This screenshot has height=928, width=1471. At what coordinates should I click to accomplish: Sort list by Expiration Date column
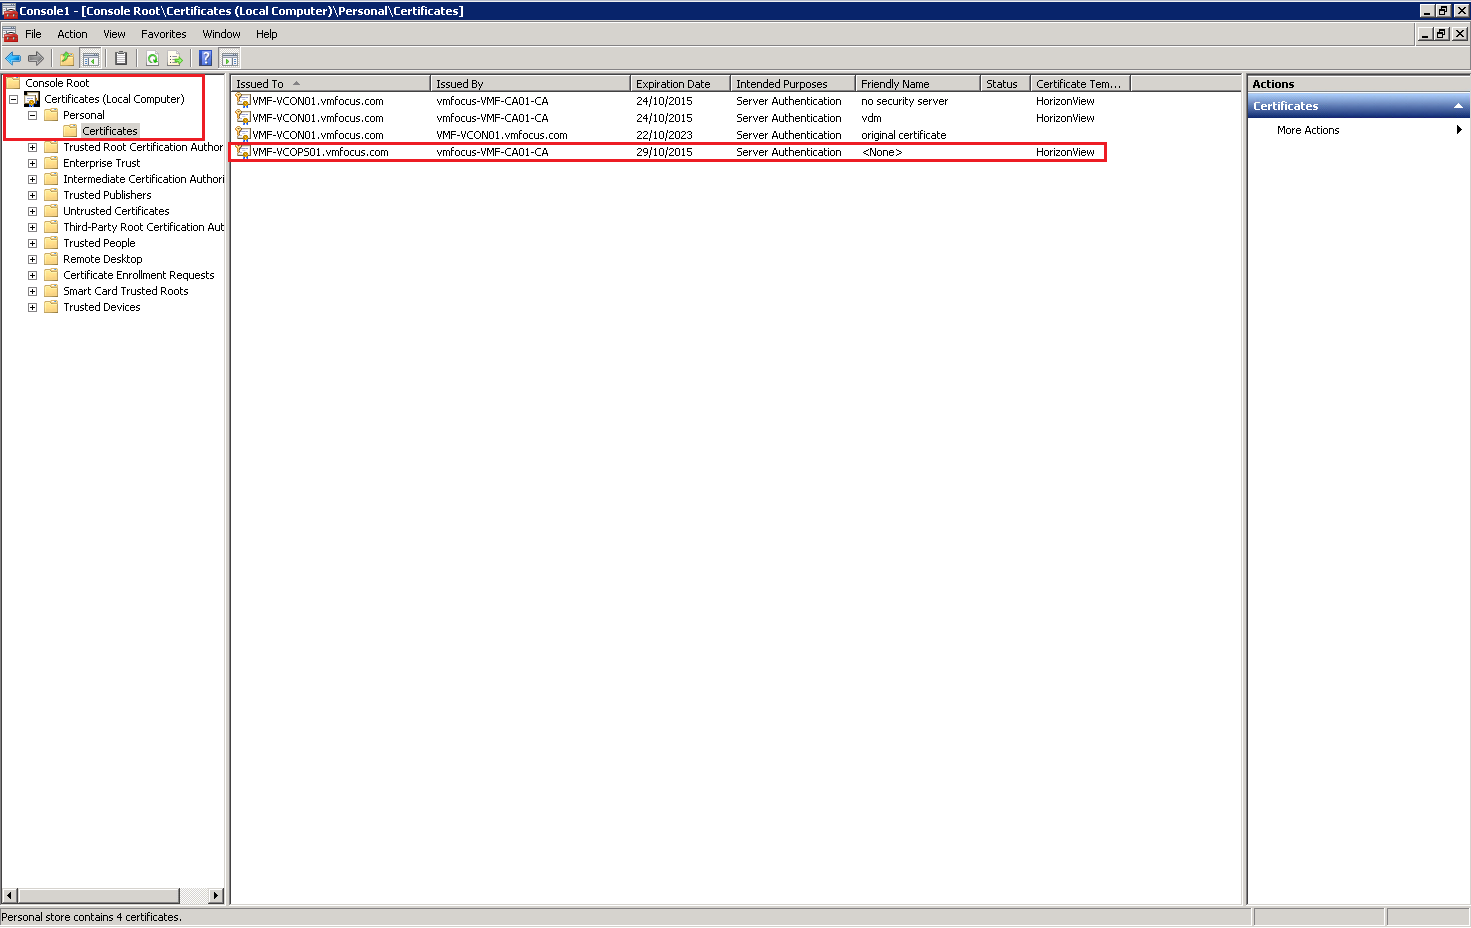(673, 84)
